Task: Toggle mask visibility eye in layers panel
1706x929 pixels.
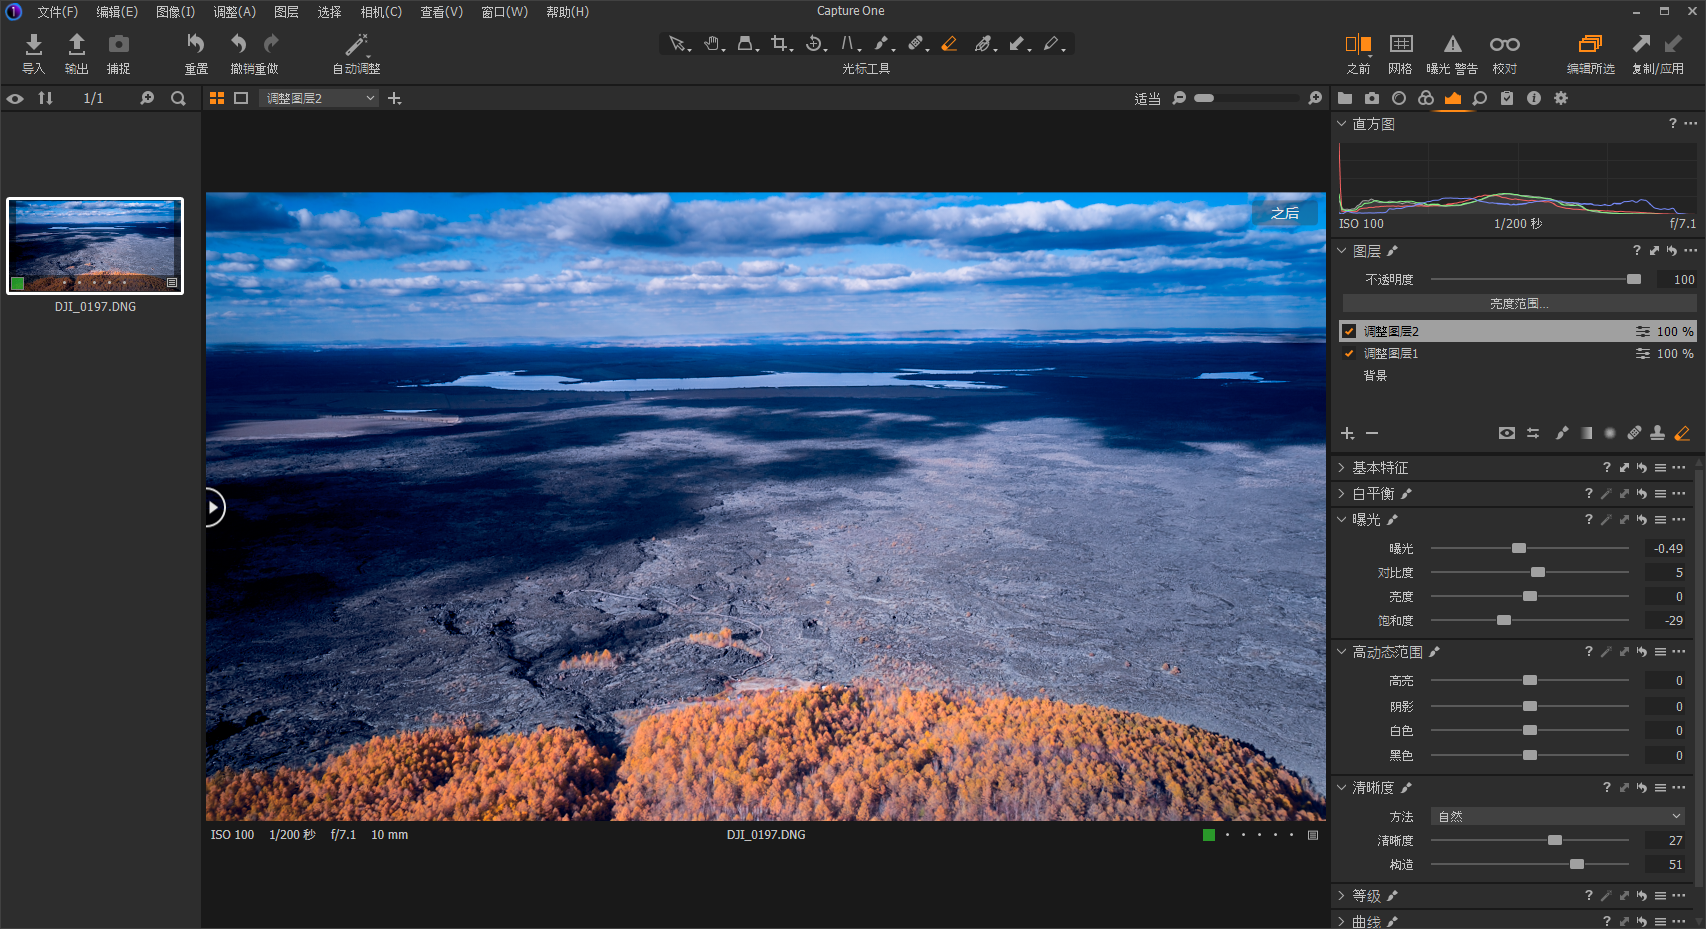Action: point(1506,433)
